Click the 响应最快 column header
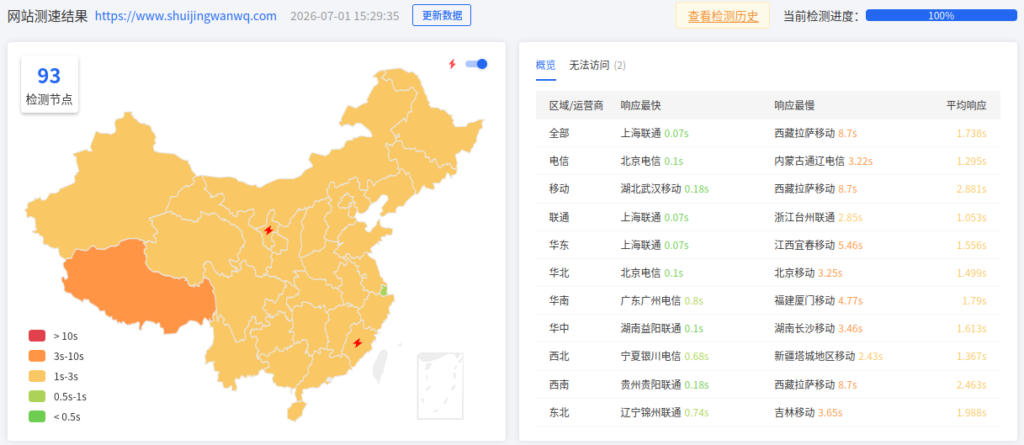Screen dimensions: 1024x445 tap(641, 105)
